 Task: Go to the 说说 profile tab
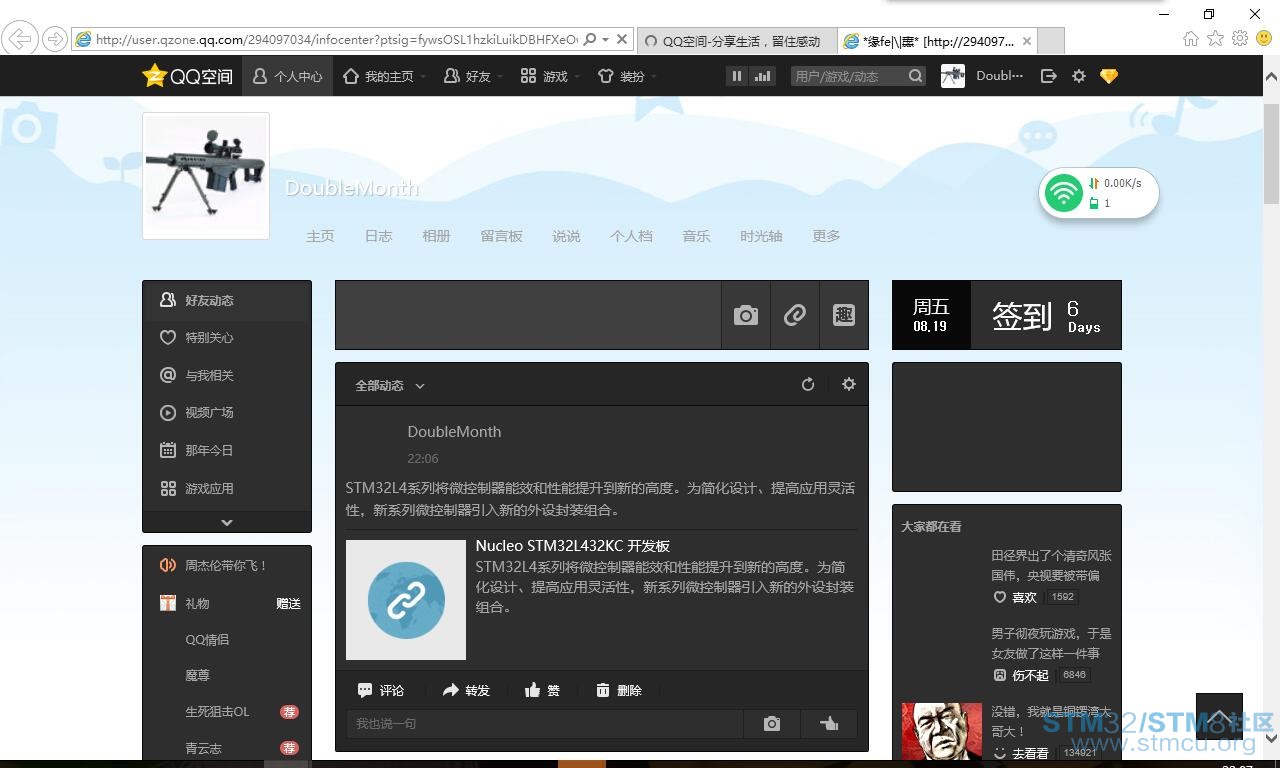[566, 236]
